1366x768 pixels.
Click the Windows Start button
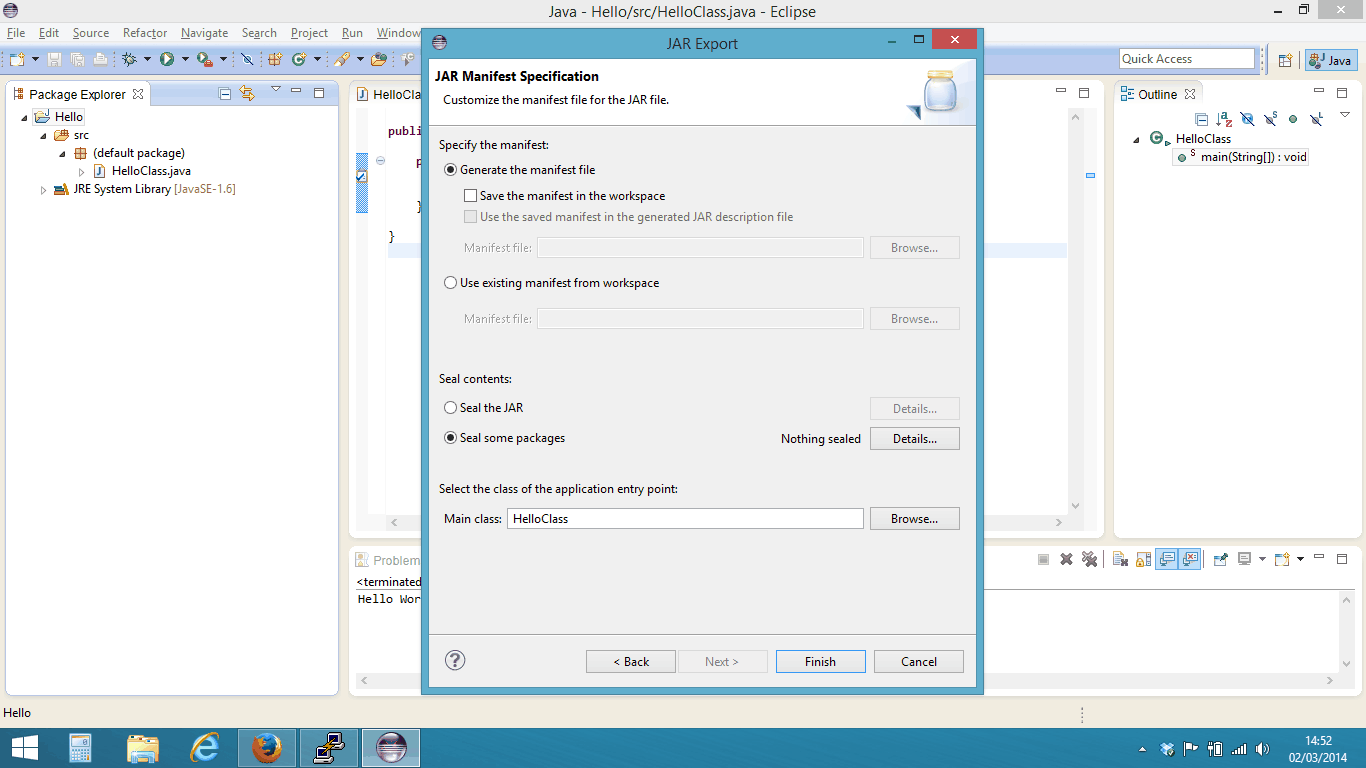pyautogui.click(x=24, y=748)
